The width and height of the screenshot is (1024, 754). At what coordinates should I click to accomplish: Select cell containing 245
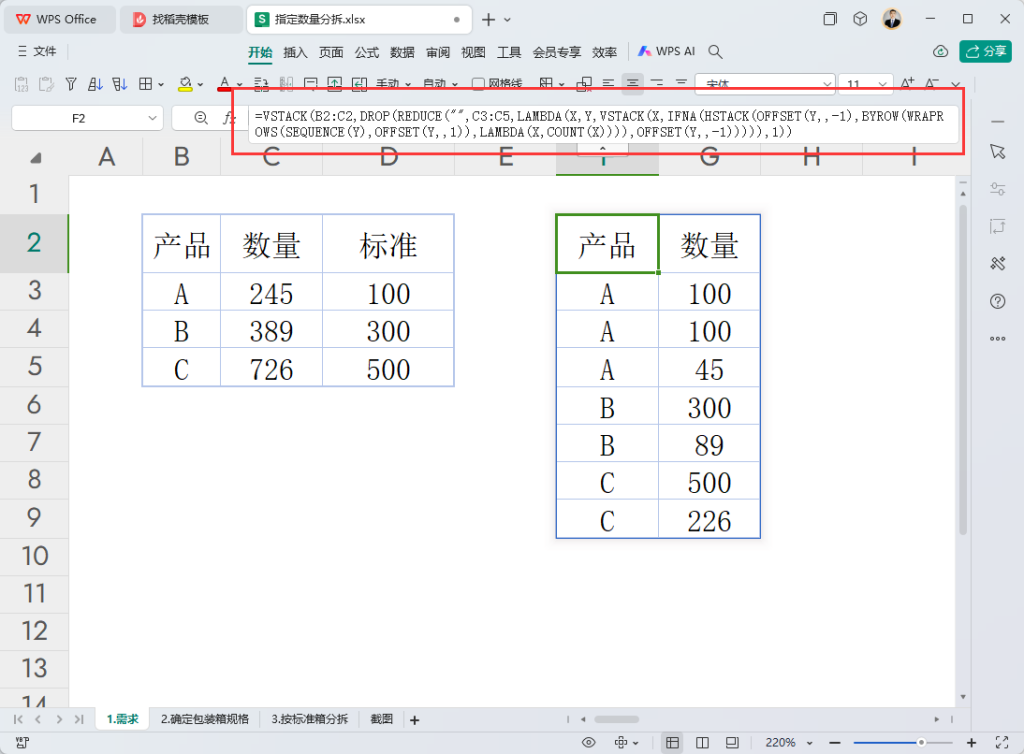[x=271, y=292]
